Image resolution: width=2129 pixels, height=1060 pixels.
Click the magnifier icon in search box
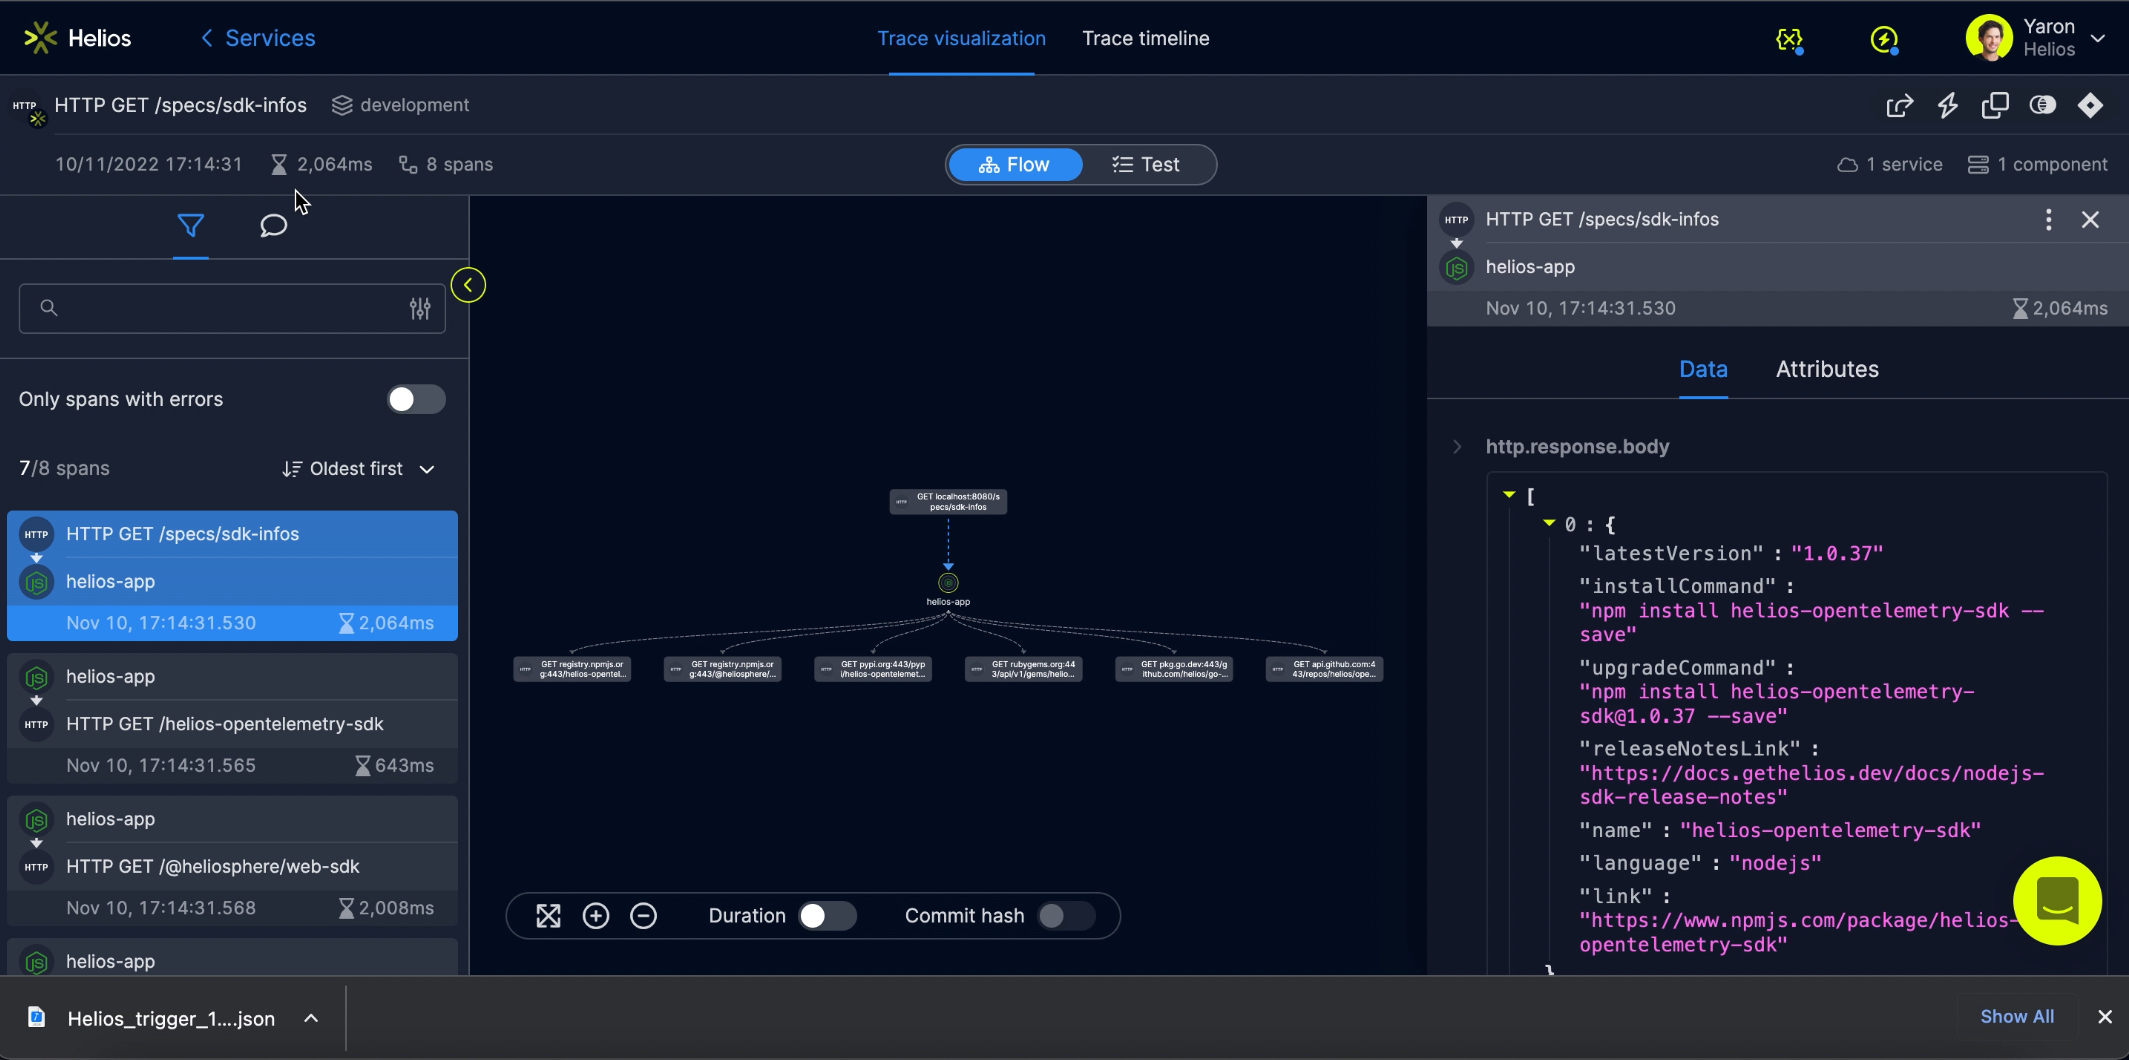tap(48, 308)
